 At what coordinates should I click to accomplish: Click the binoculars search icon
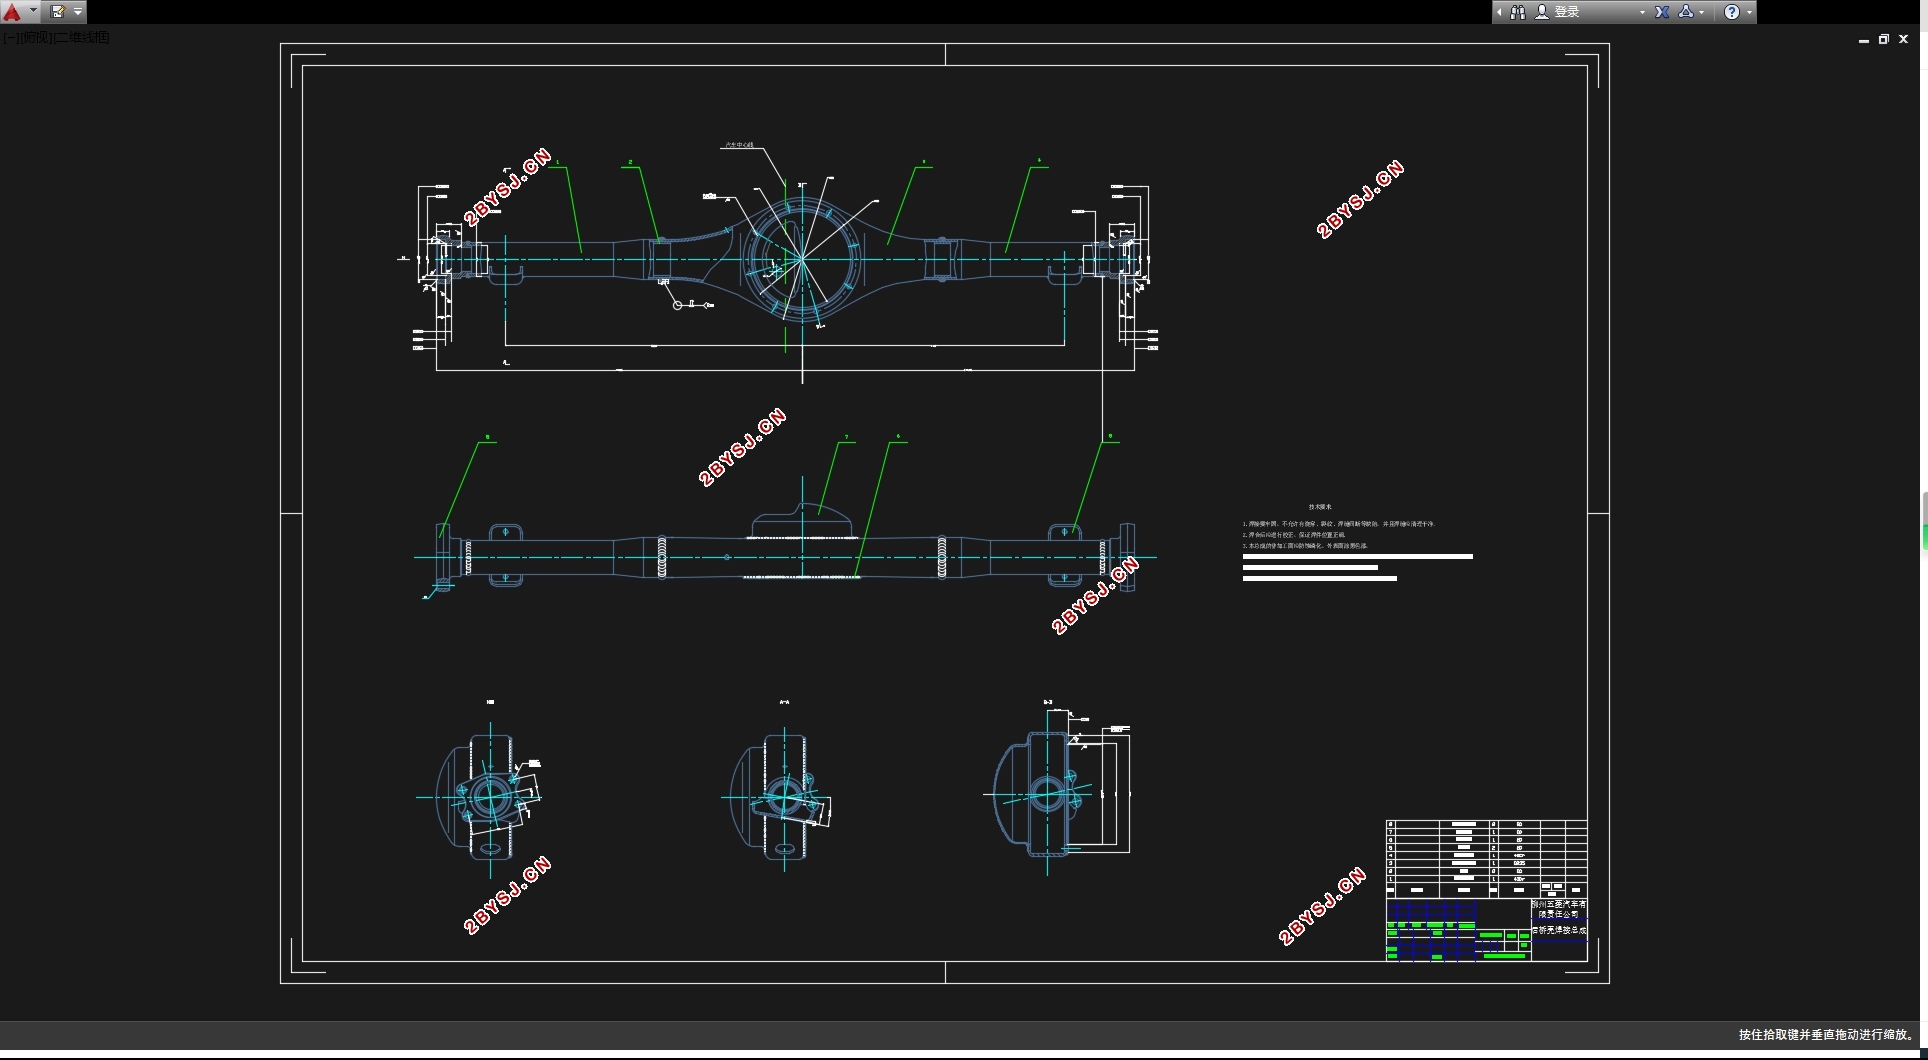tap(1518, 12)
